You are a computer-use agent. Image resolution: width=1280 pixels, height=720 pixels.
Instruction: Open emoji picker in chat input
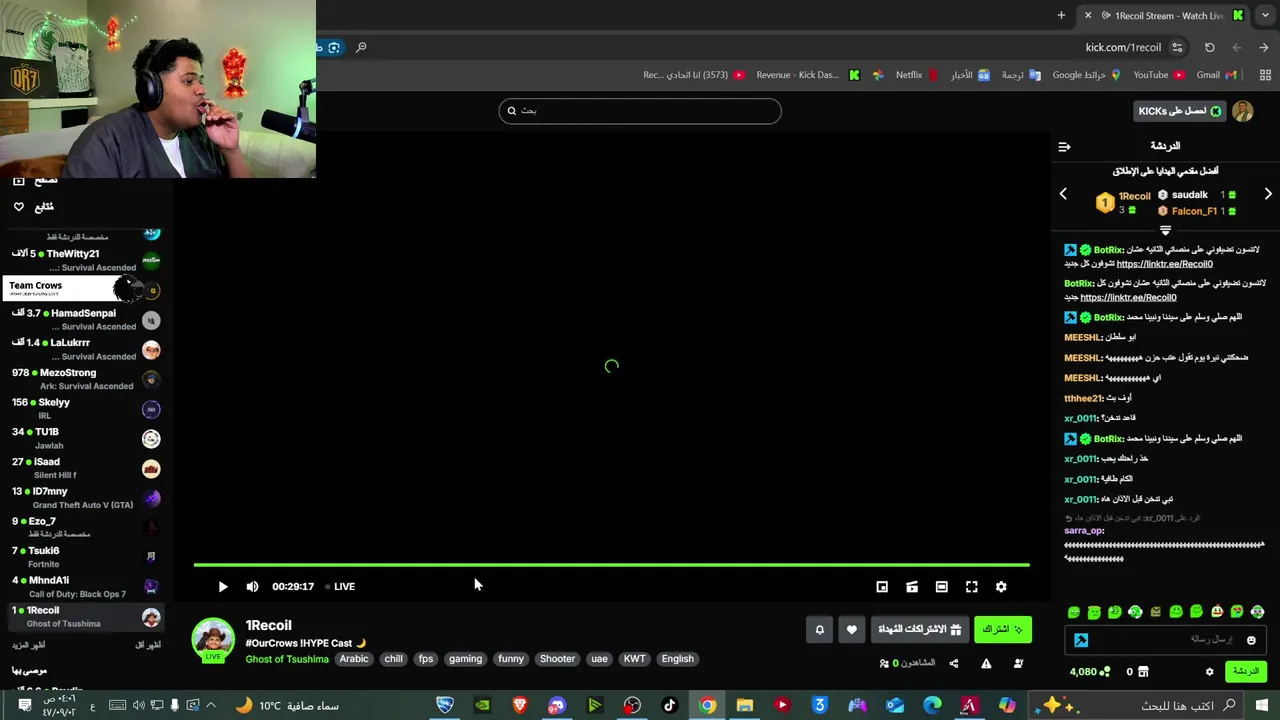click(1251, 640)
